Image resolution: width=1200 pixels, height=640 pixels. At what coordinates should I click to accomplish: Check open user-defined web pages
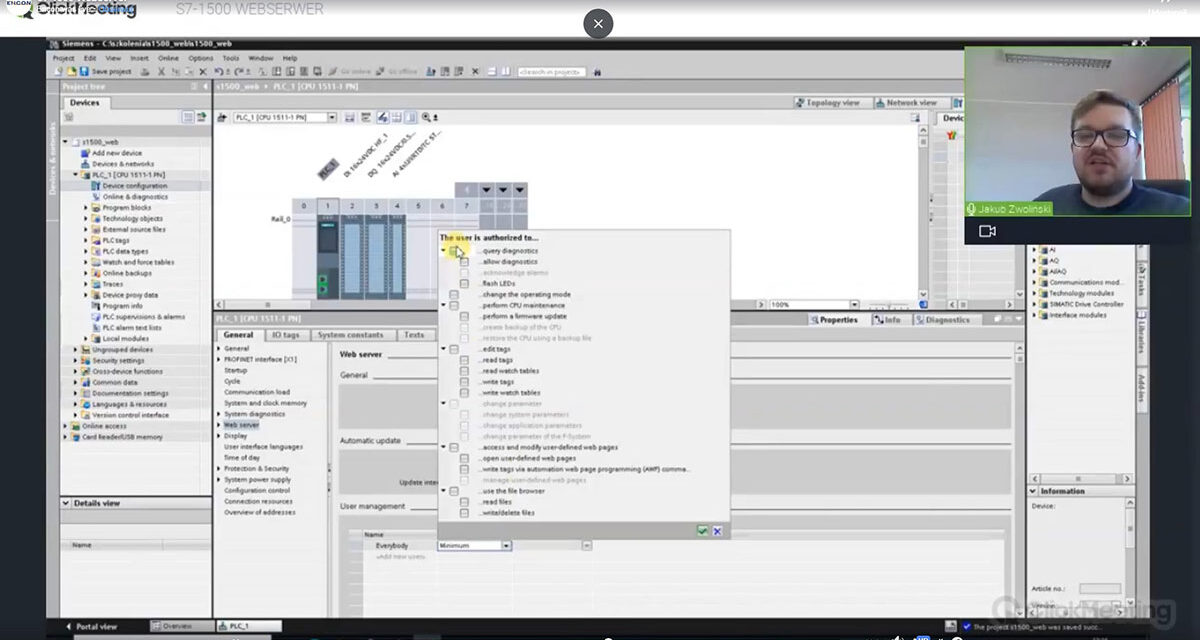coord(464,459)
